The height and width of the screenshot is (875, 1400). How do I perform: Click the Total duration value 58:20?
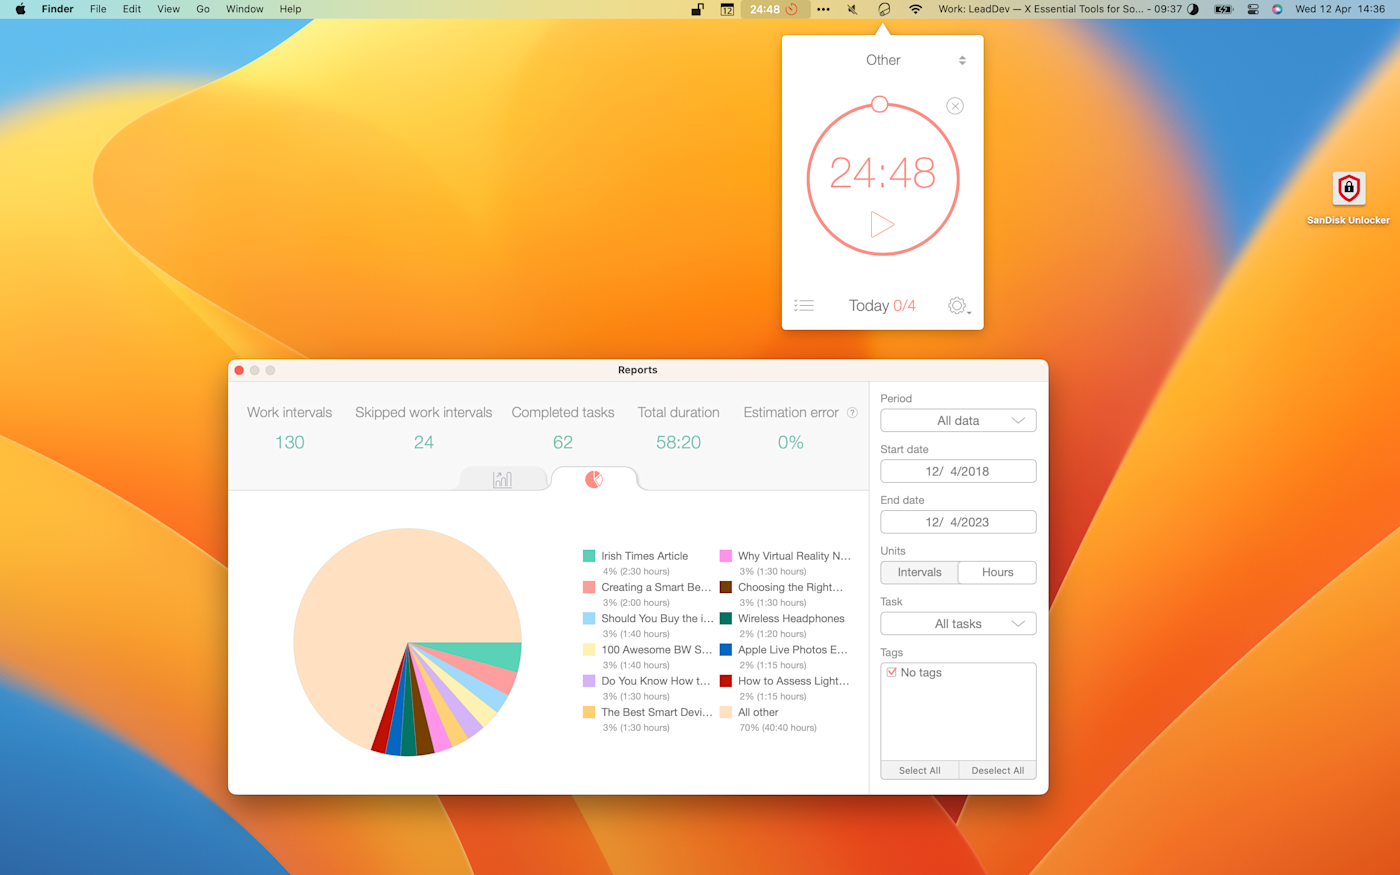tap(678, 442)
